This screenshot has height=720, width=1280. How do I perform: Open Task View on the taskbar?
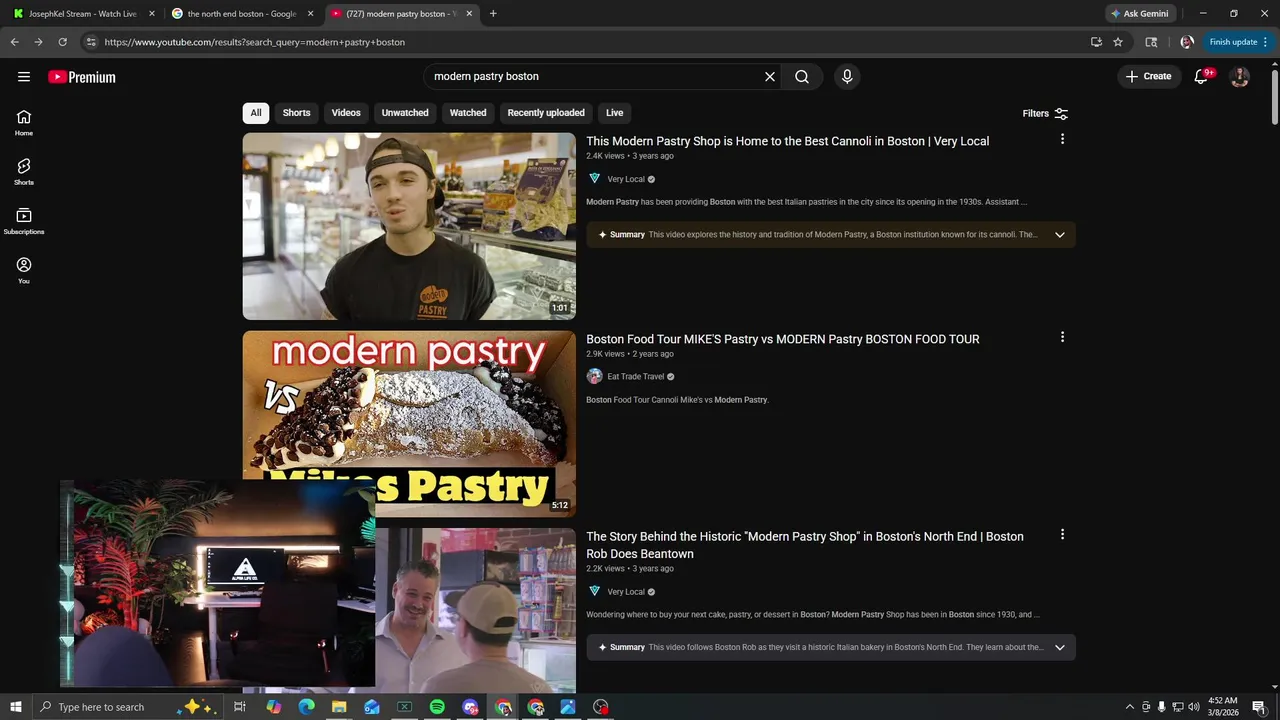pyautogui.click(x=240, y=707)
